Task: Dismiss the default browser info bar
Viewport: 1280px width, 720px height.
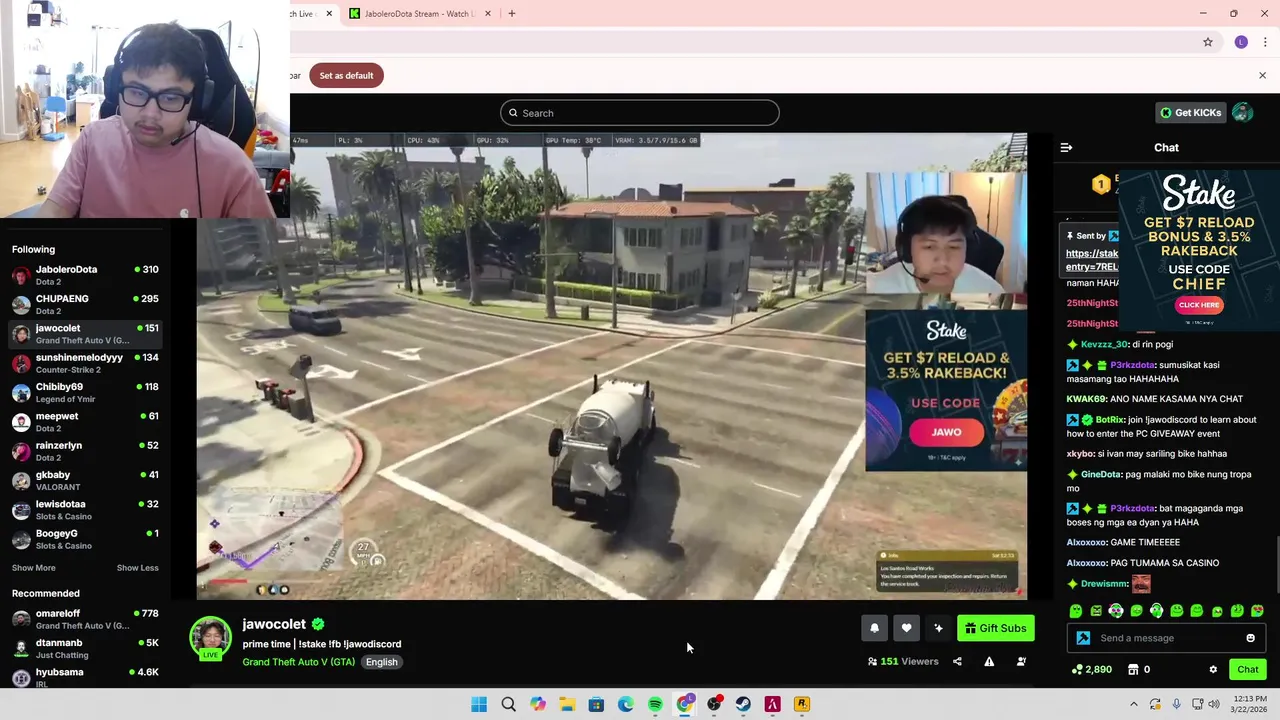Action: click(1262, 75)
